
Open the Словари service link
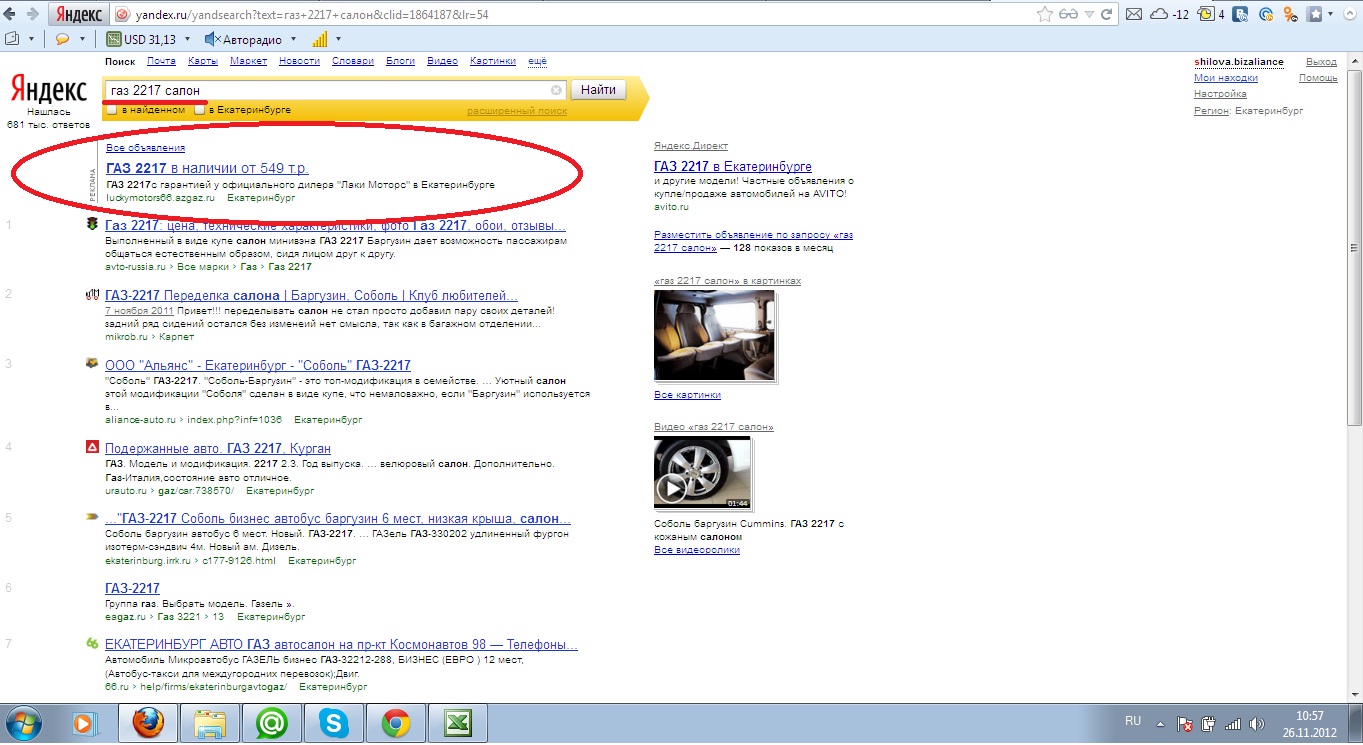(353, 61)
